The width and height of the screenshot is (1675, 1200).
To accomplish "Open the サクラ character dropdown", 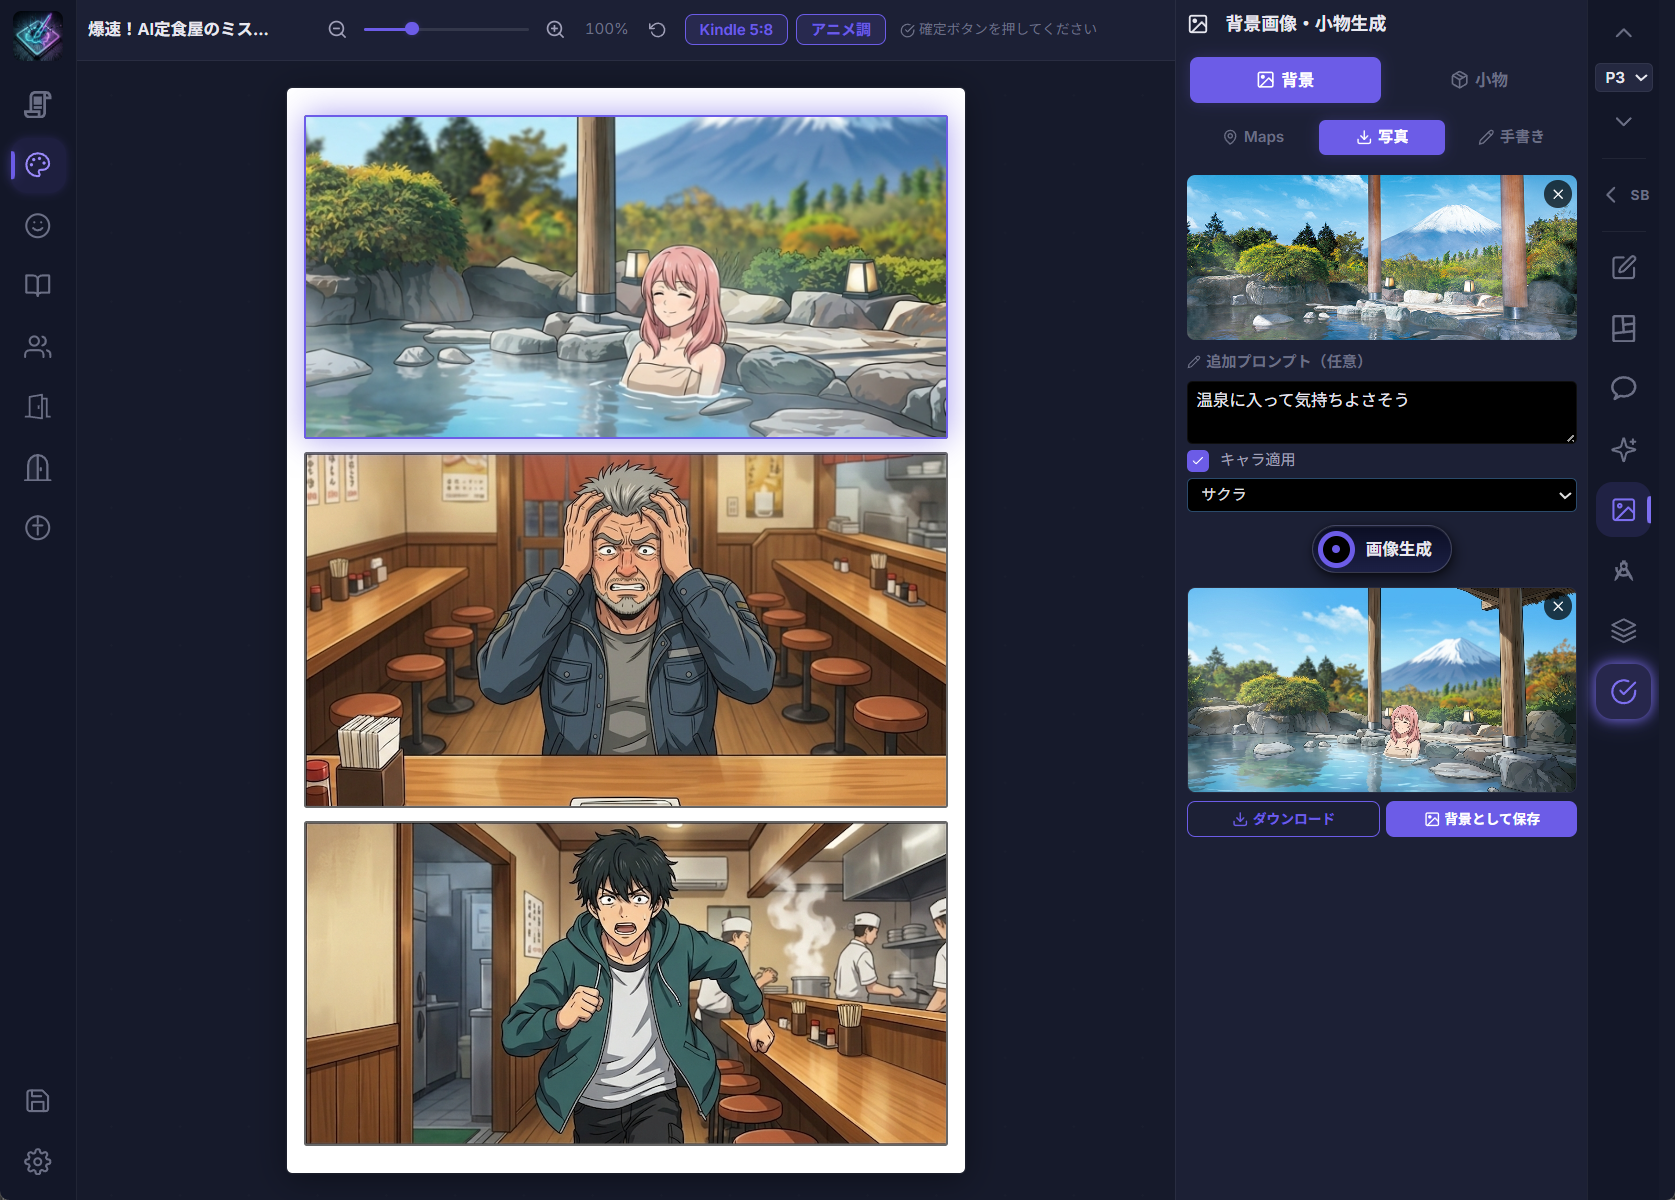I will point(1381,495).
